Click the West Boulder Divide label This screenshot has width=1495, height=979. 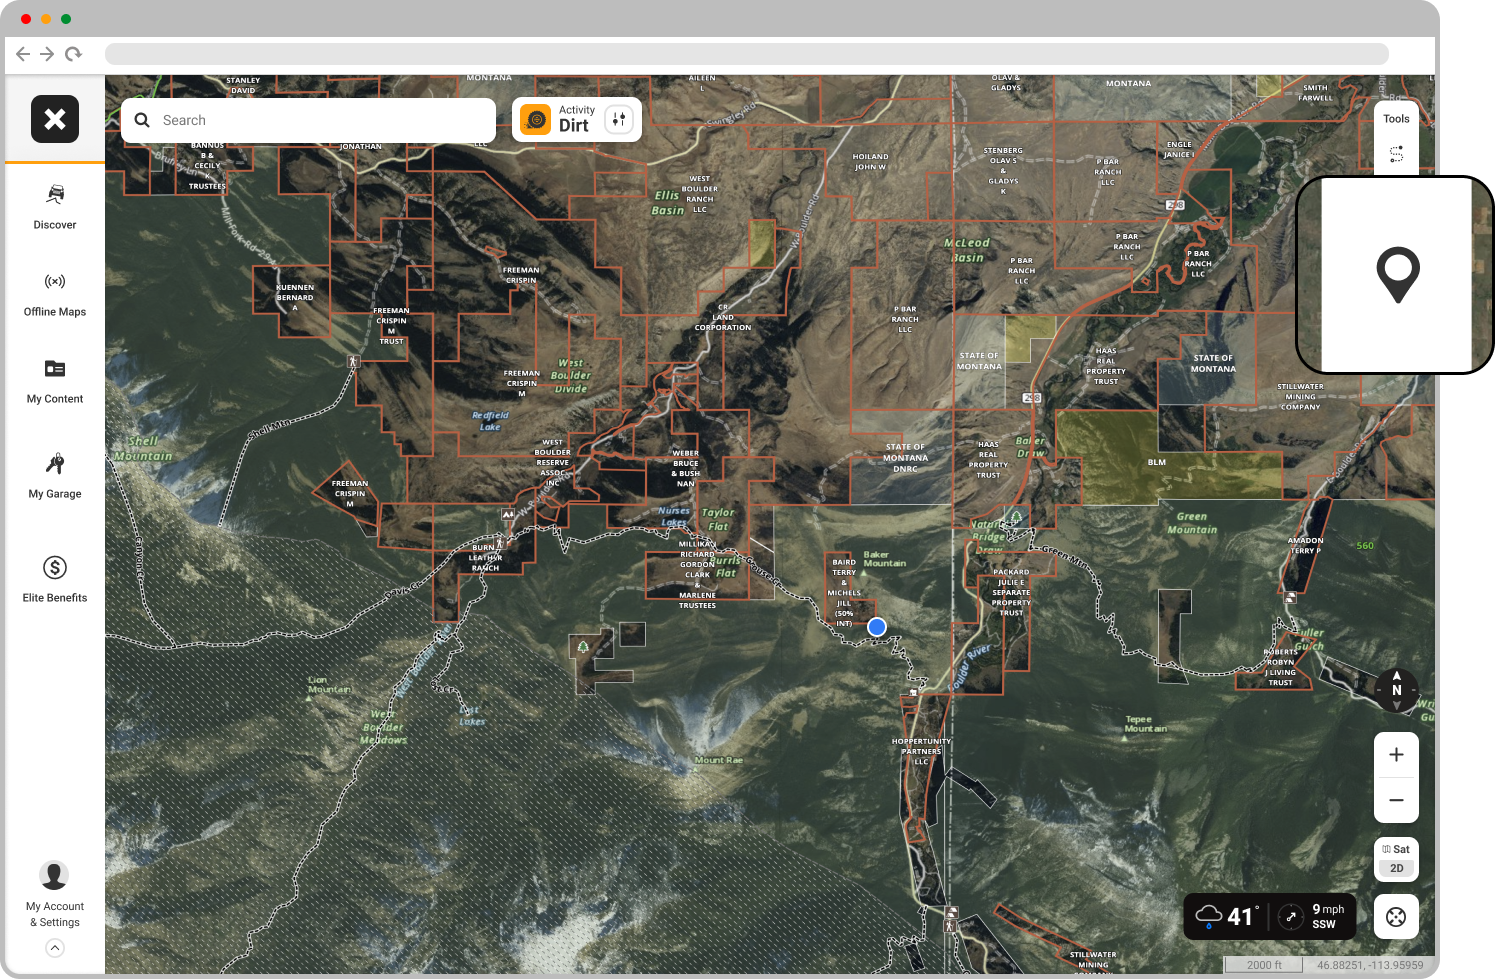571,376
